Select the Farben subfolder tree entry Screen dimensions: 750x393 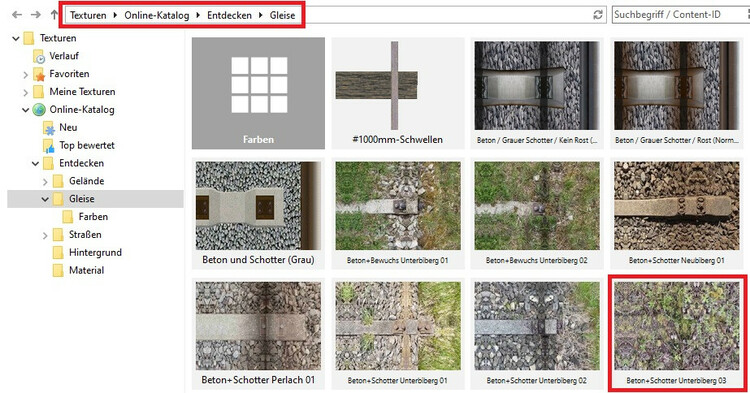click(93, 217)
